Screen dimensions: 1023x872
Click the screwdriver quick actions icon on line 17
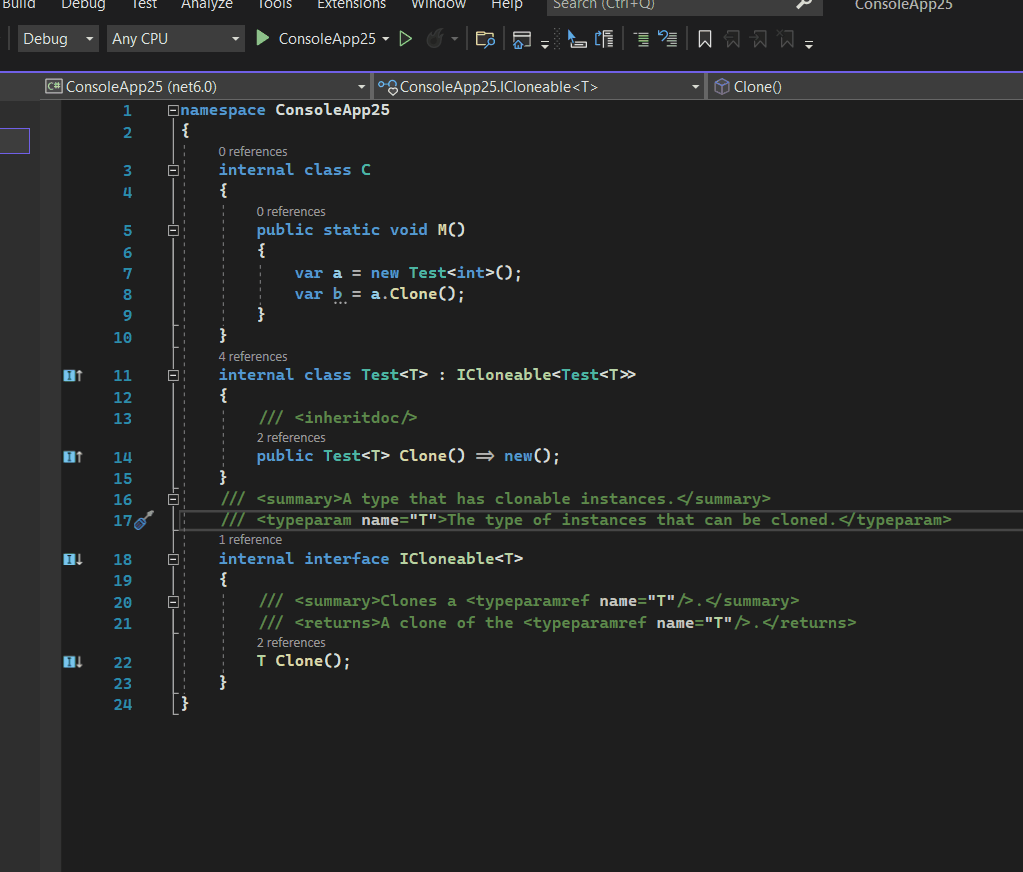[144, 520]
